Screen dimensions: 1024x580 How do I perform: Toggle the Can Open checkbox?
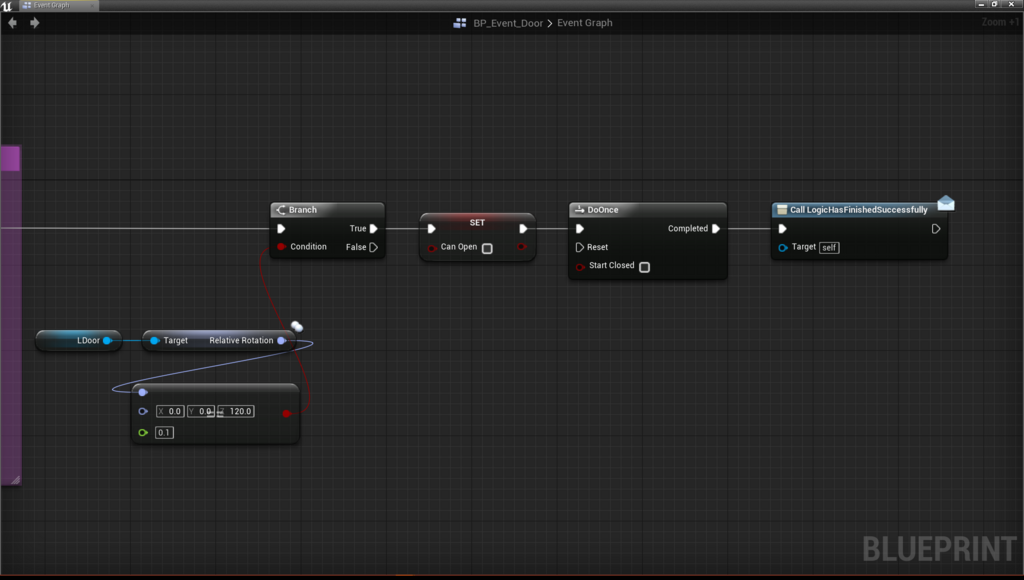487,248
